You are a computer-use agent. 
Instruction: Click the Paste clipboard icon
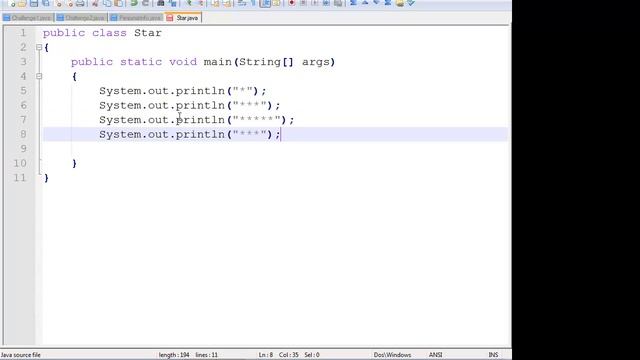(119, 3)
